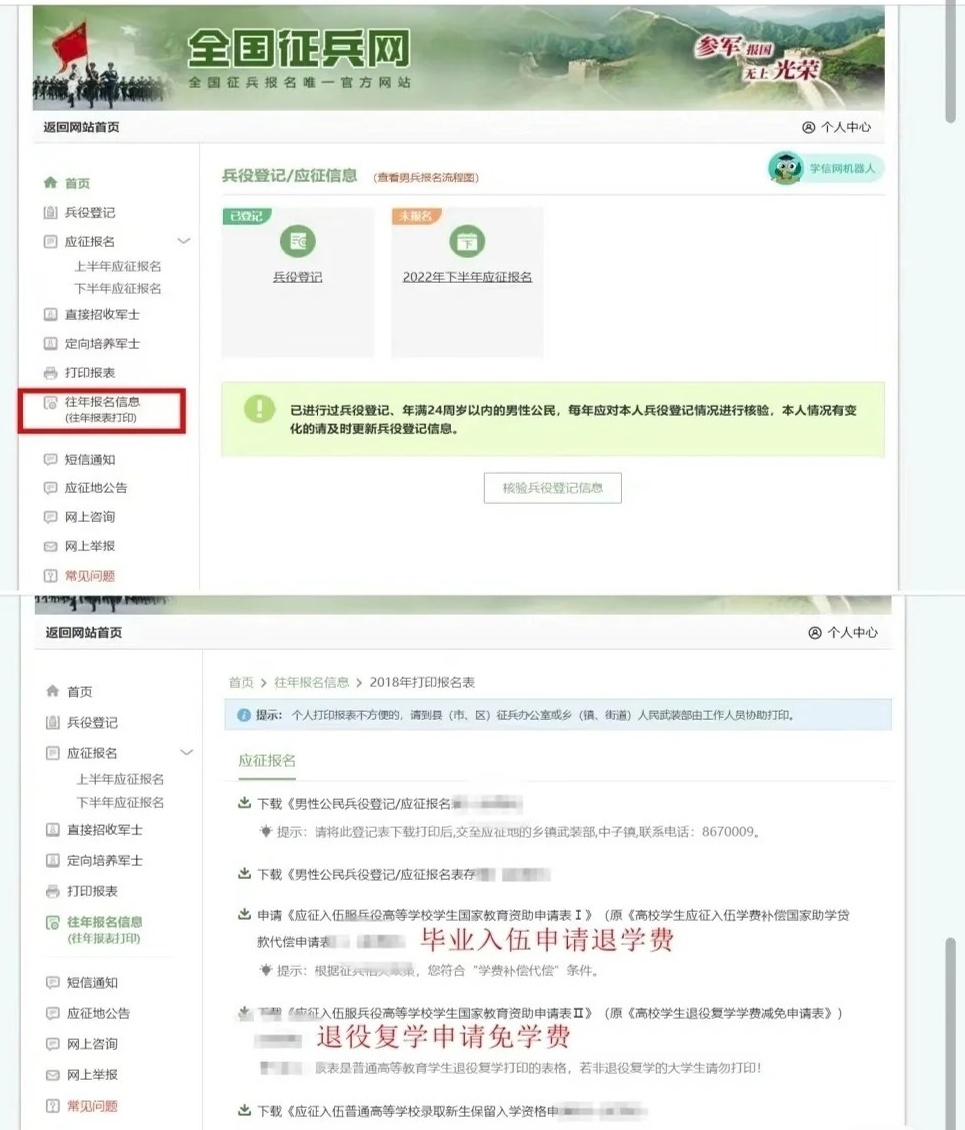Click the user icon beside upper 个人中心
This screenshot has height=1130, width=965.
coord(809,127)
